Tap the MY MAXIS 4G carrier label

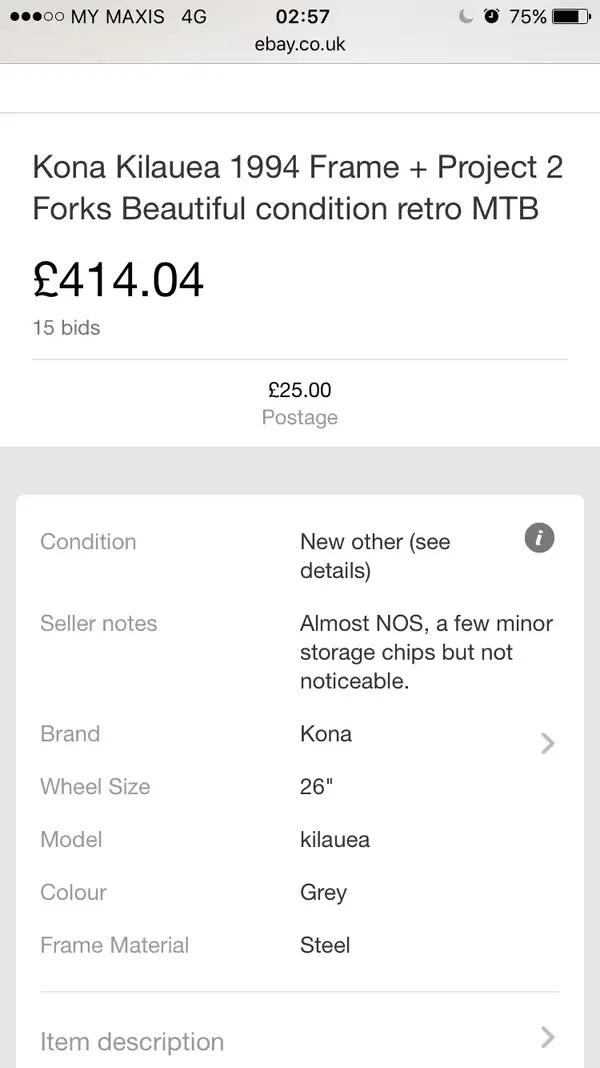pos(138,16)
